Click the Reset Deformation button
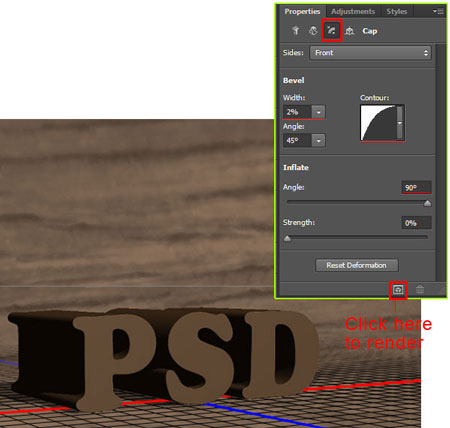Screen dimensions: 450x428 (x=356, y=265)
